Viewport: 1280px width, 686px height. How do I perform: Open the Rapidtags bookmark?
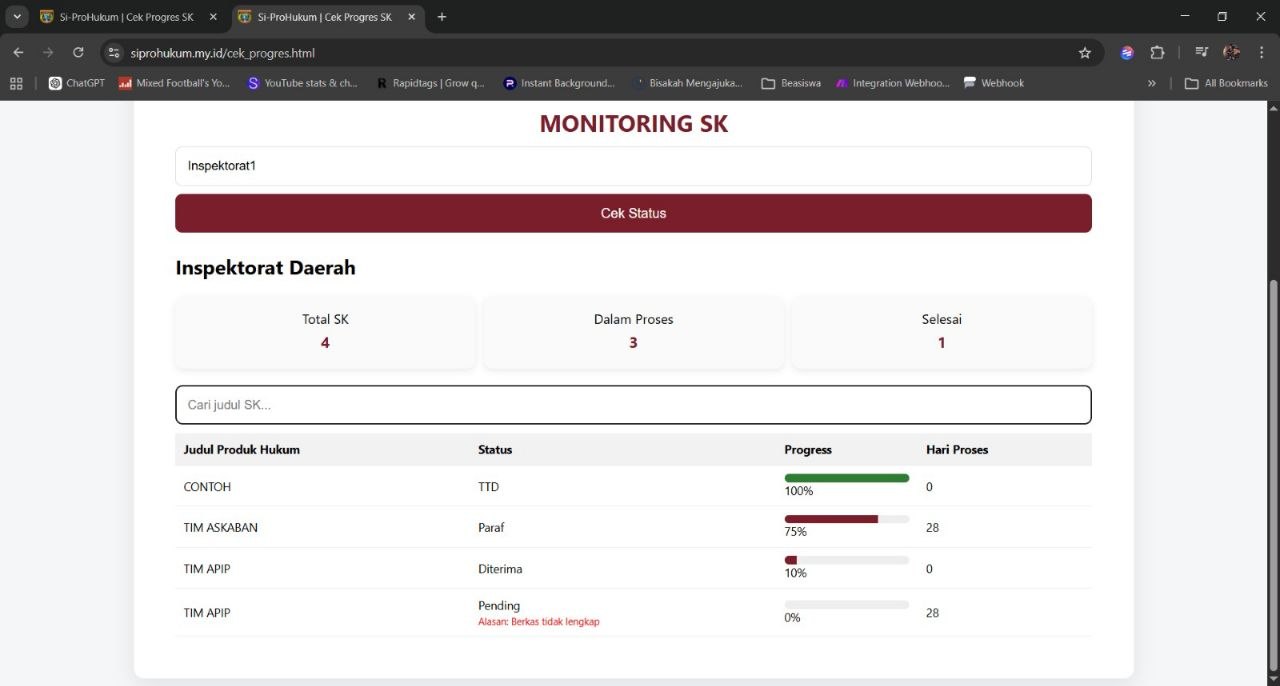(430, 83)
